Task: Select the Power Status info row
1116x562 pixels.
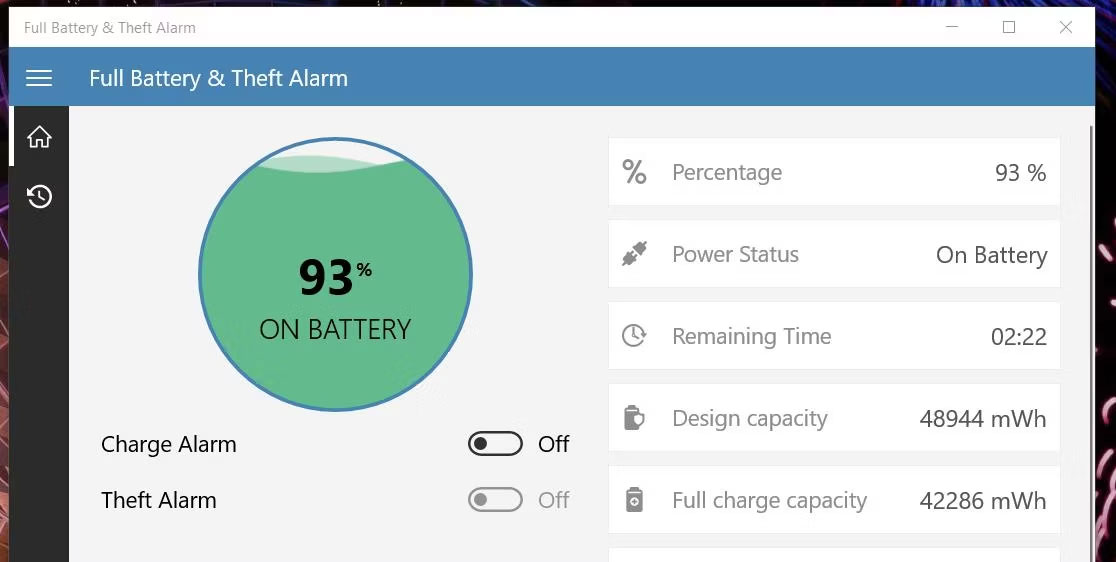Action: click(834, 254)
